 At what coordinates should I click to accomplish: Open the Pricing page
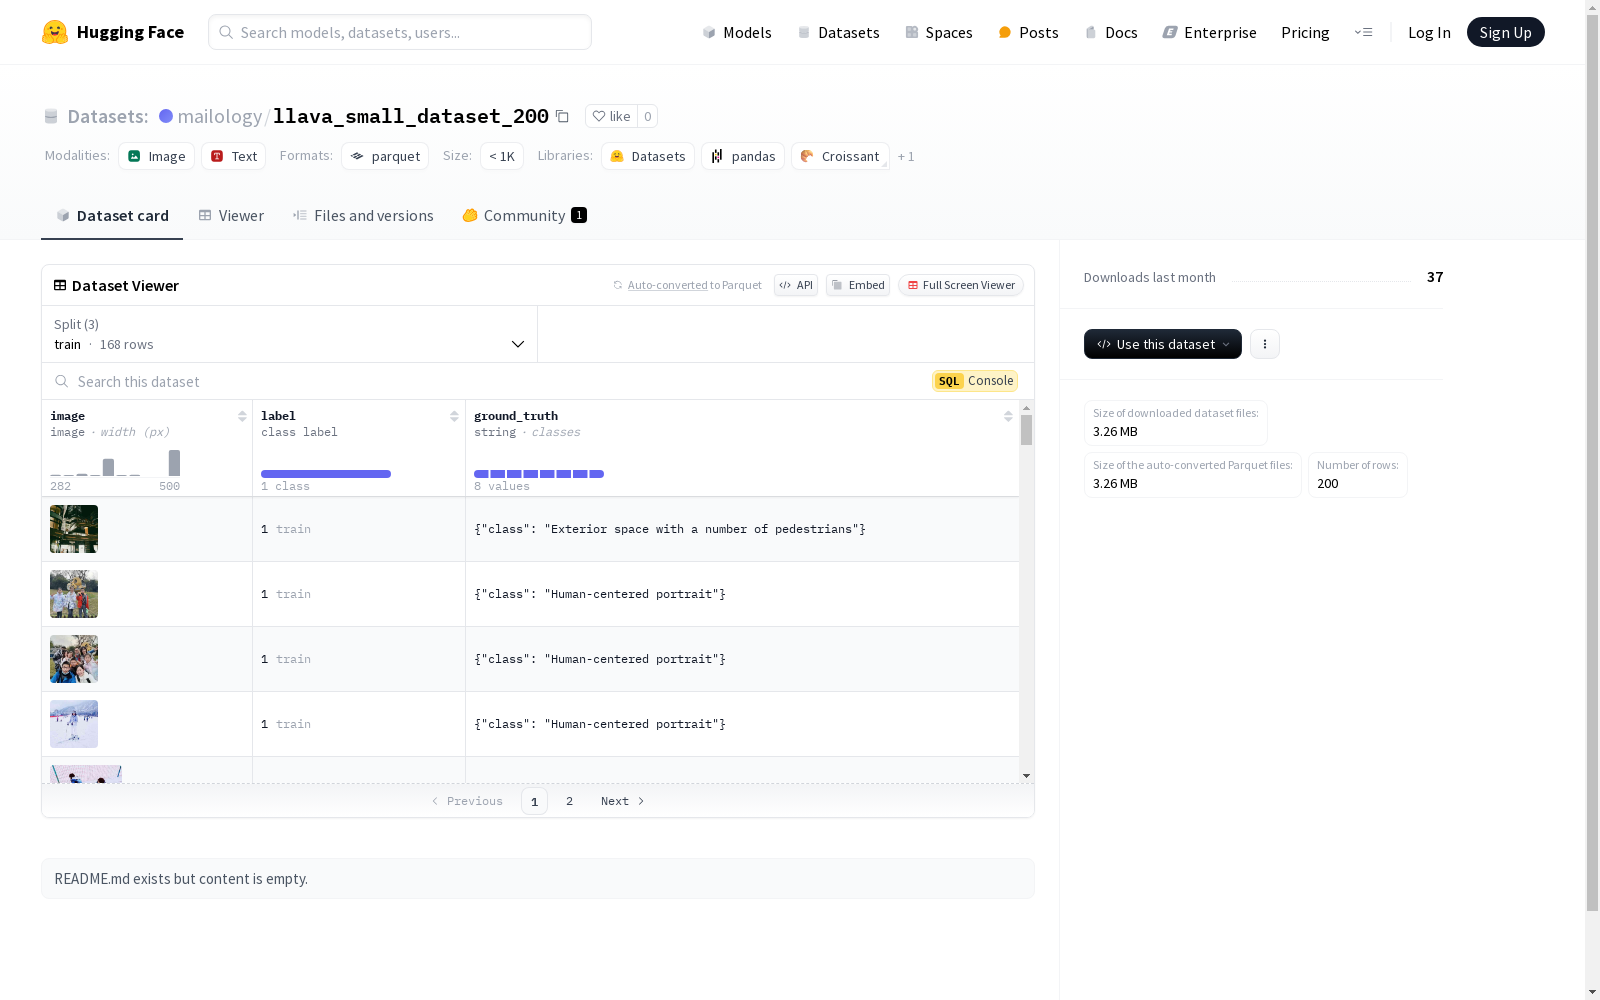1305,32
